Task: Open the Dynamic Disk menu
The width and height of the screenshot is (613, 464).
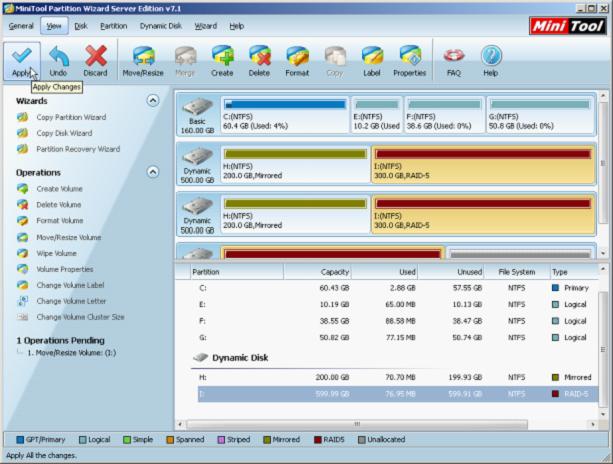Action: click(x=161, y=26)
